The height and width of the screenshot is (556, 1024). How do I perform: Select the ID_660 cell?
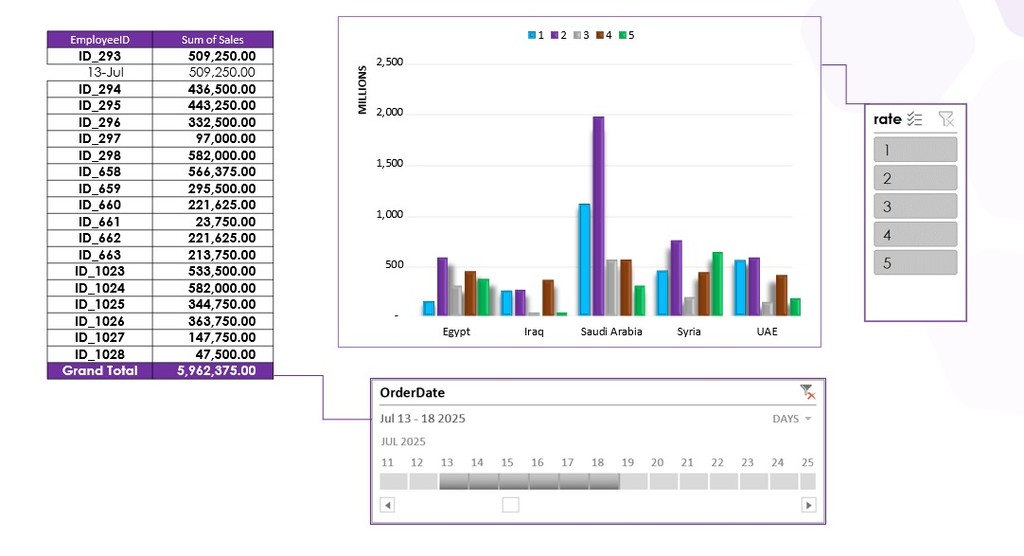[100, 205]
